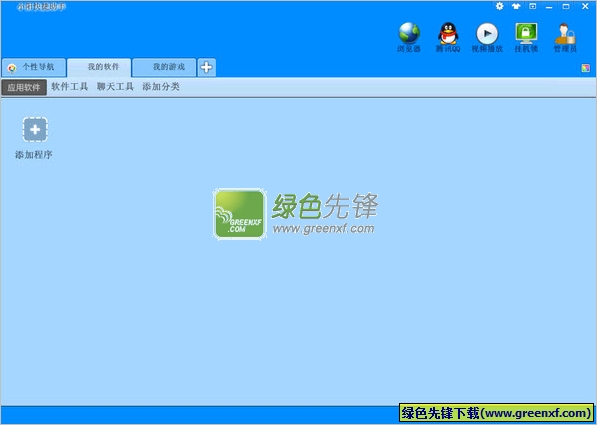This screenshot has width=597, height=425.
Task: Switch to 个性导航 tab
Action: click(x=34, y=67)
